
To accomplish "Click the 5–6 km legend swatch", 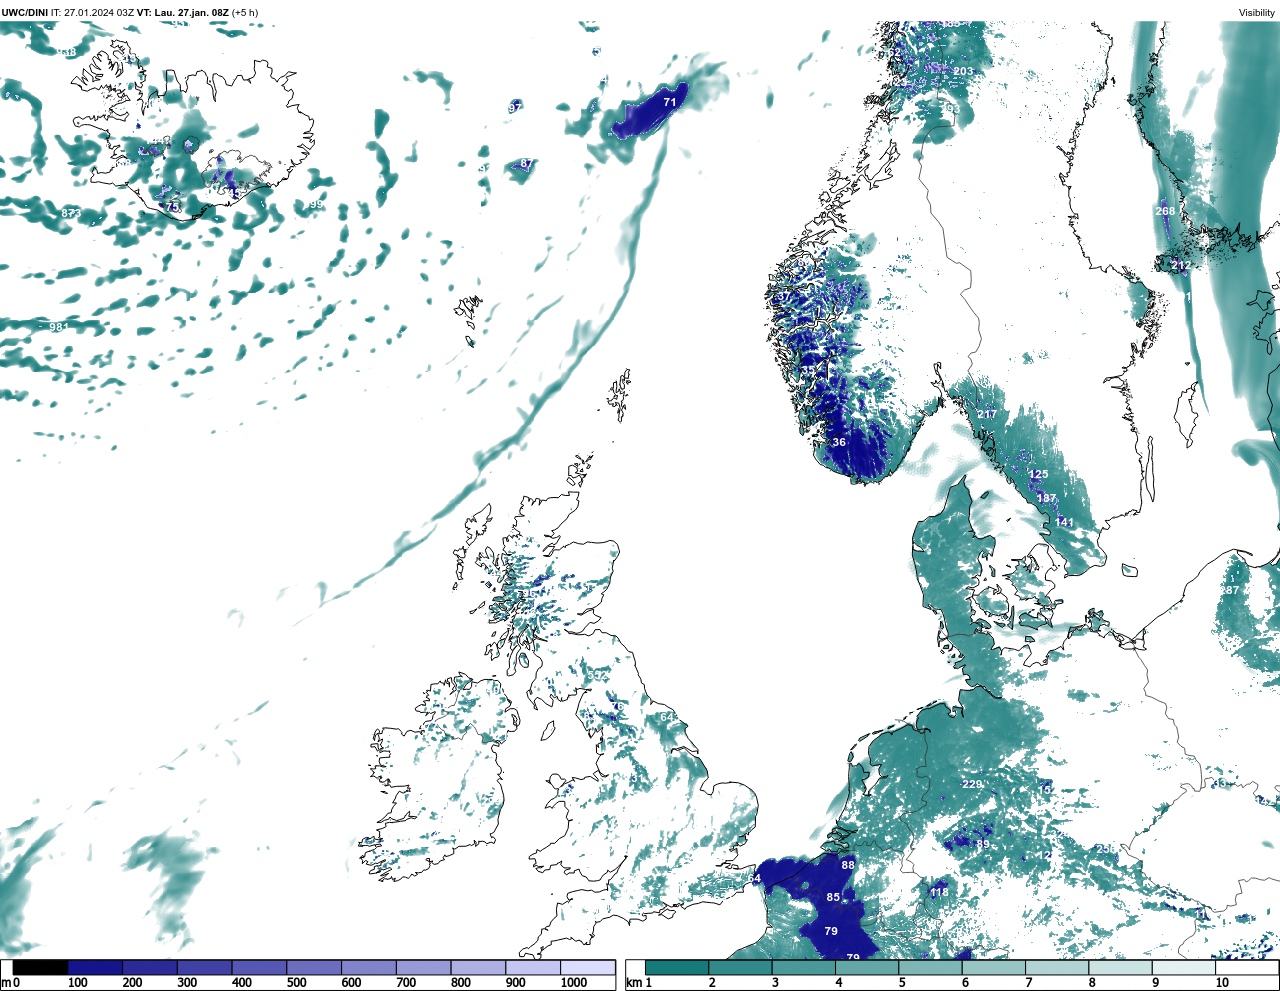I will (929, 967).
